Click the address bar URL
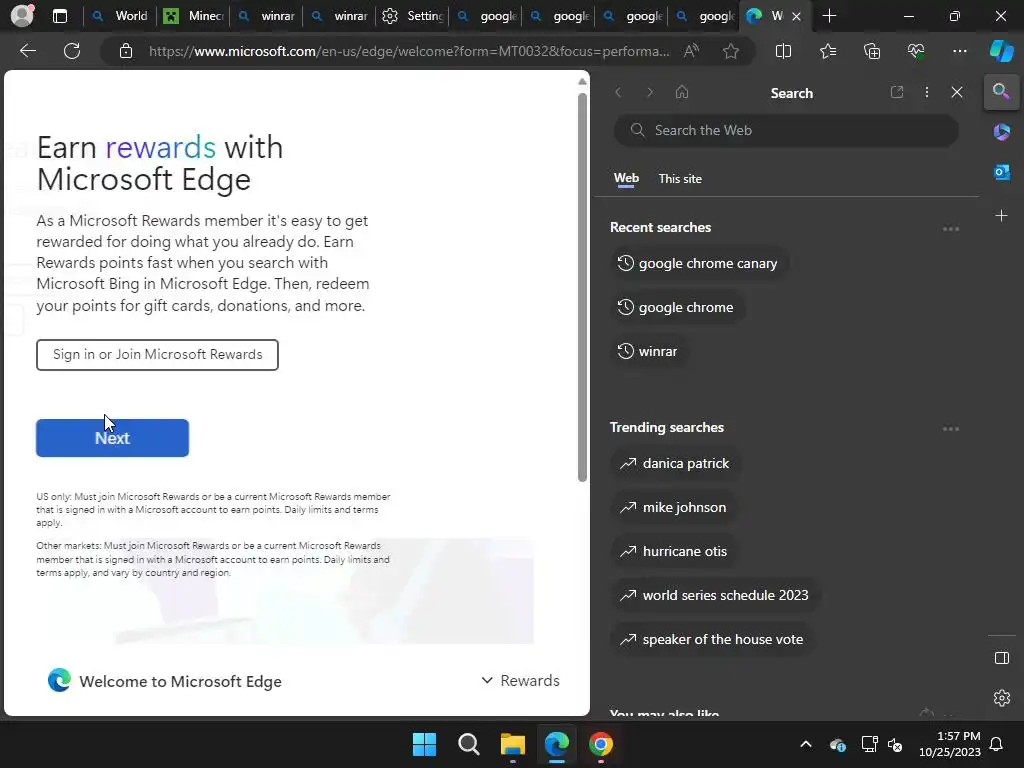The image size is (1024, 768). (x=409, y=51)
